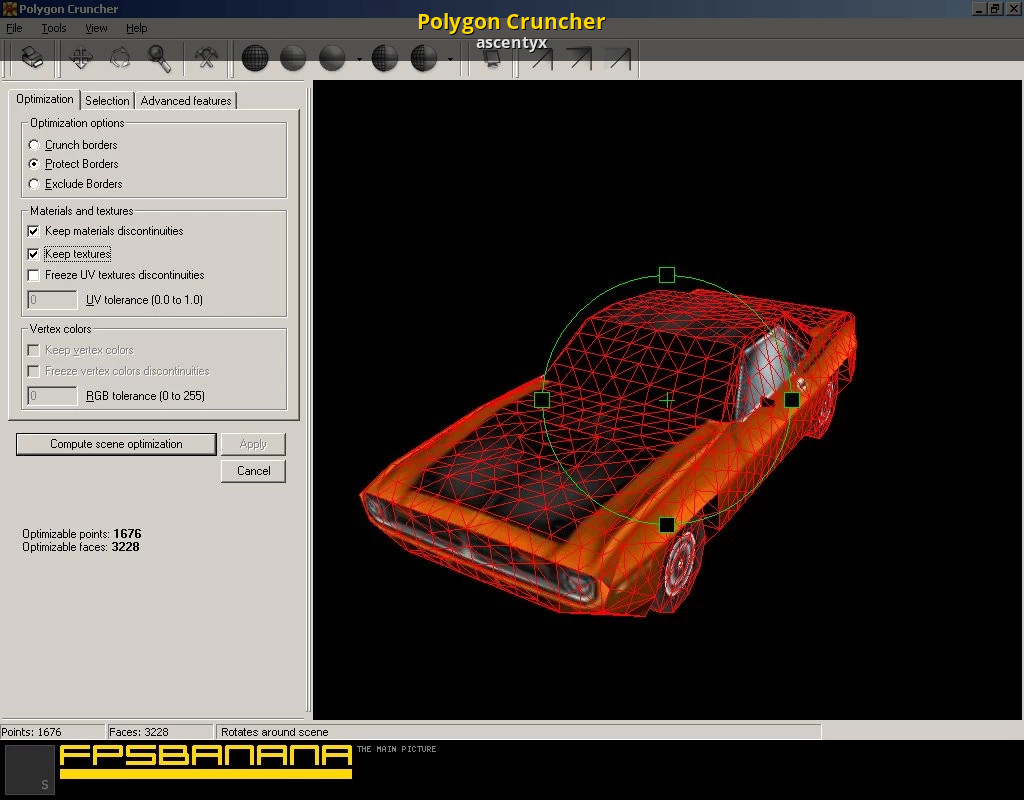Viewport: 1024px width, 800px height.
Task: Select the pan (four-arrow move) tool
Action: pyautogui.click(x=82, y=58)
